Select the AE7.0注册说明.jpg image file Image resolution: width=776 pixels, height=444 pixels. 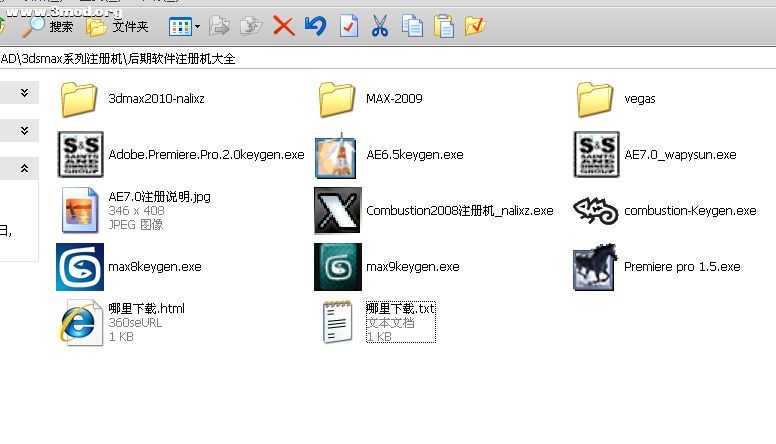80,210
